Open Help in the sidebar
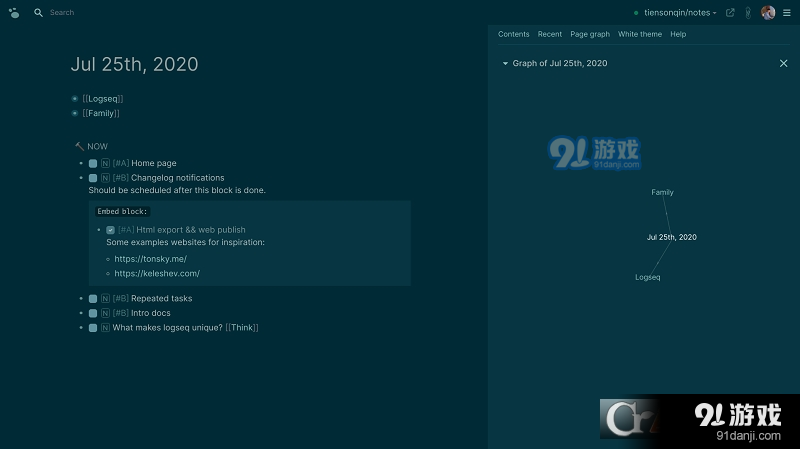This screenshot has width=800, height=449. (x=678, y=34)
